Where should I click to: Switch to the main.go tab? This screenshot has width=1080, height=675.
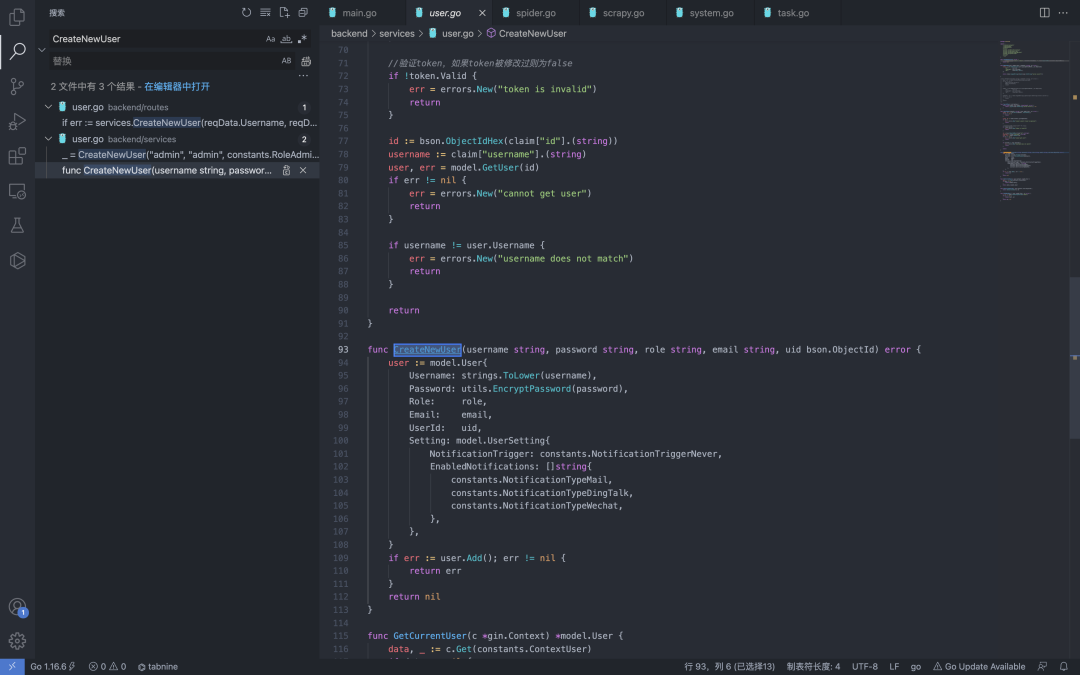click(360, 13)
